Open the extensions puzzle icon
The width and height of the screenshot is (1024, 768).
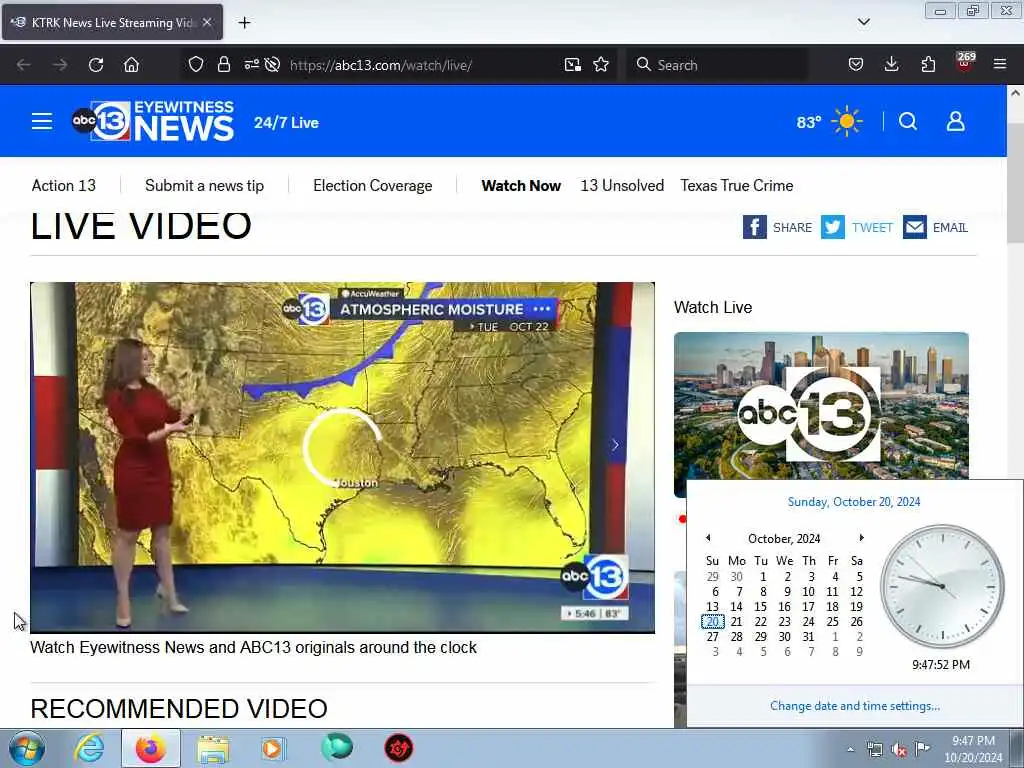pyautogui.click(x=928, y=64)
